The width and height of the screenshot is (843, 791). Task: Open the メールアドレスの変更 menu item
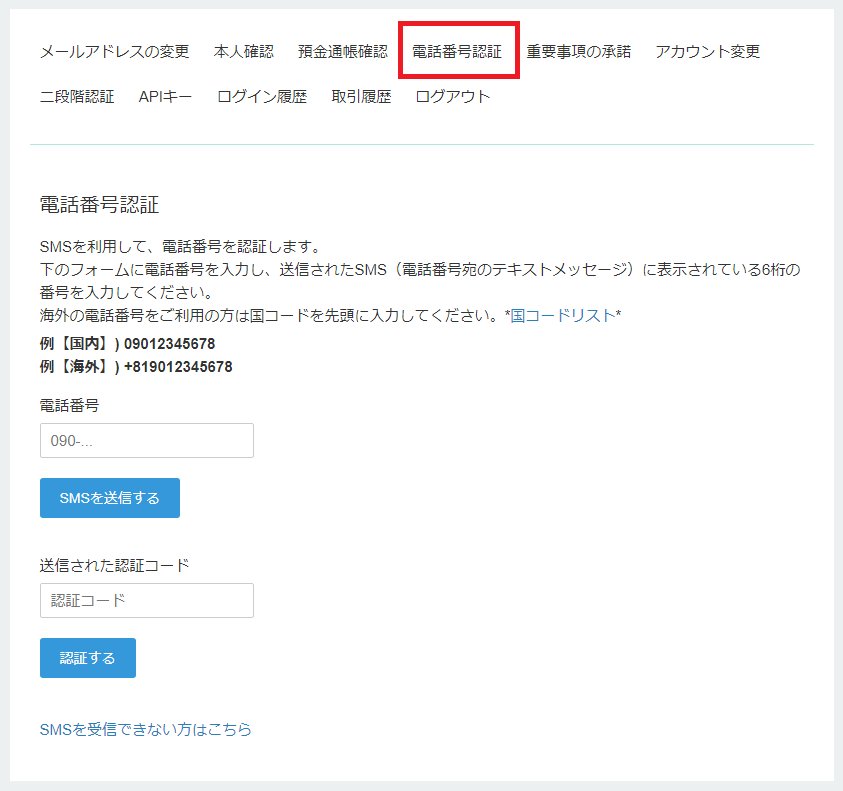[x=115, y=52]
